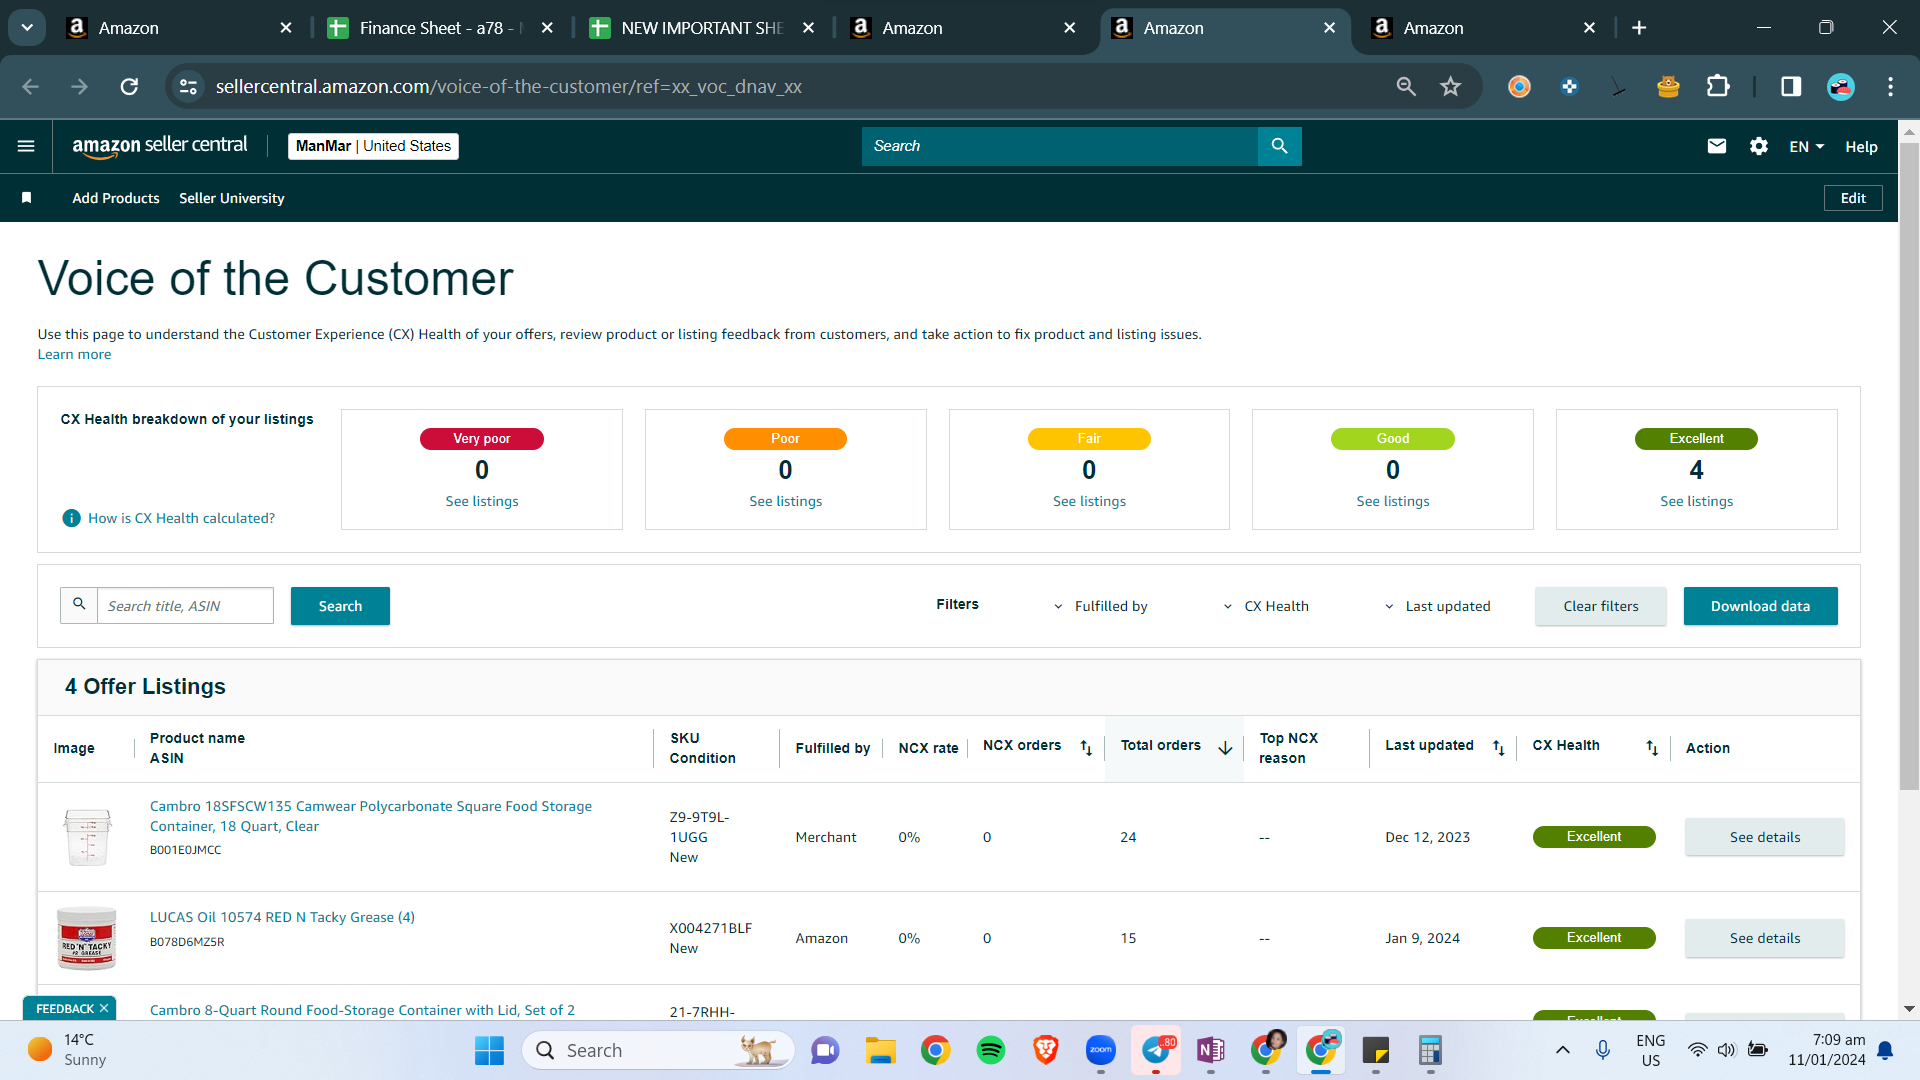Screen dimensions: 1920x1080
Task: Open the EN language dropdown
Action: [x=1807, y=146]
